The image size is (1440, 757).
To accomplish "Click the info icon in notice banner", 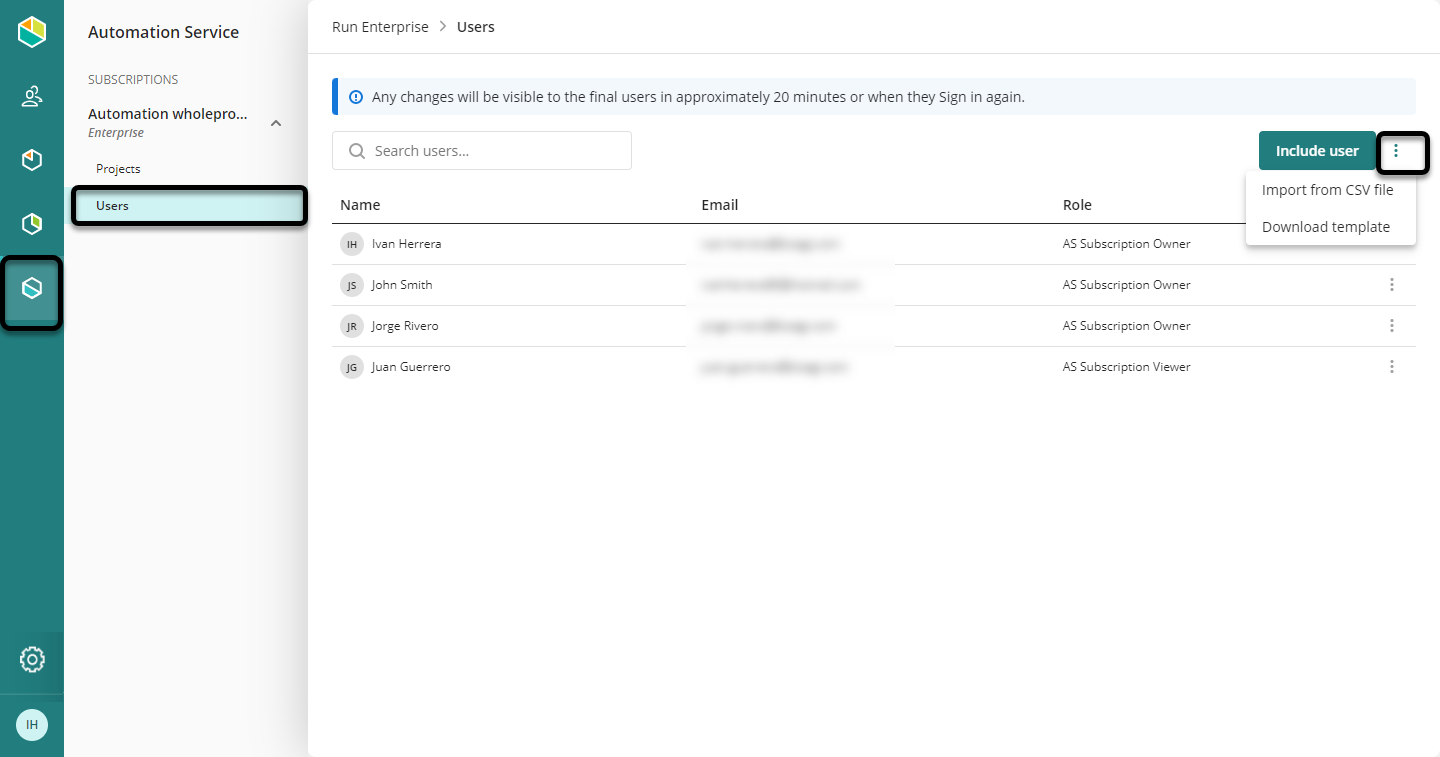I will (x=356, y=97).
